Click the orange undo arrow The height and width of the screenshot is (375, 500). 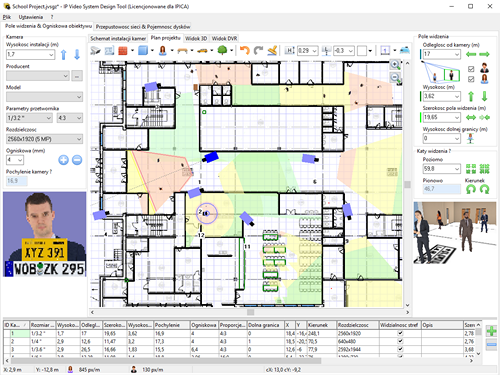[245, 50]
